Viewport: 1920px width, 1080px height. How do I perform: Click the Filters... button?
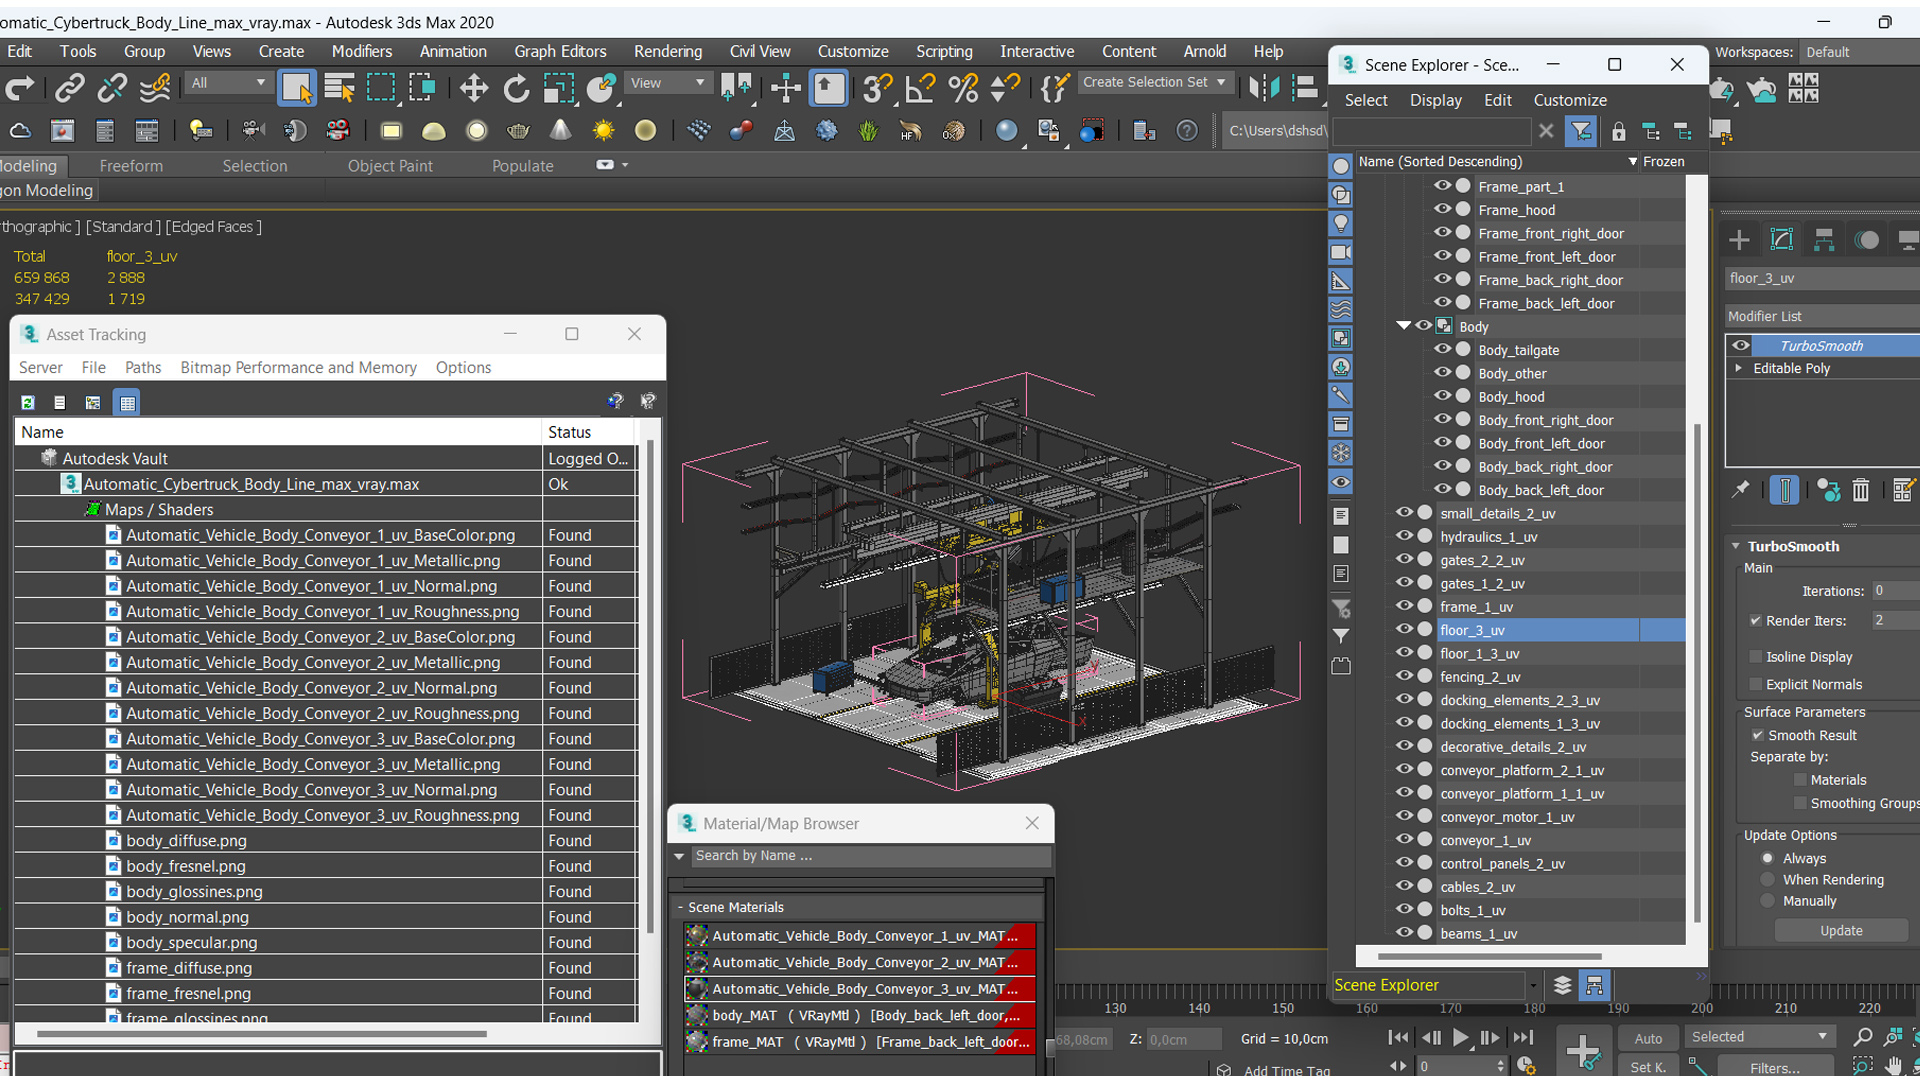(x=1774, y=1068)
